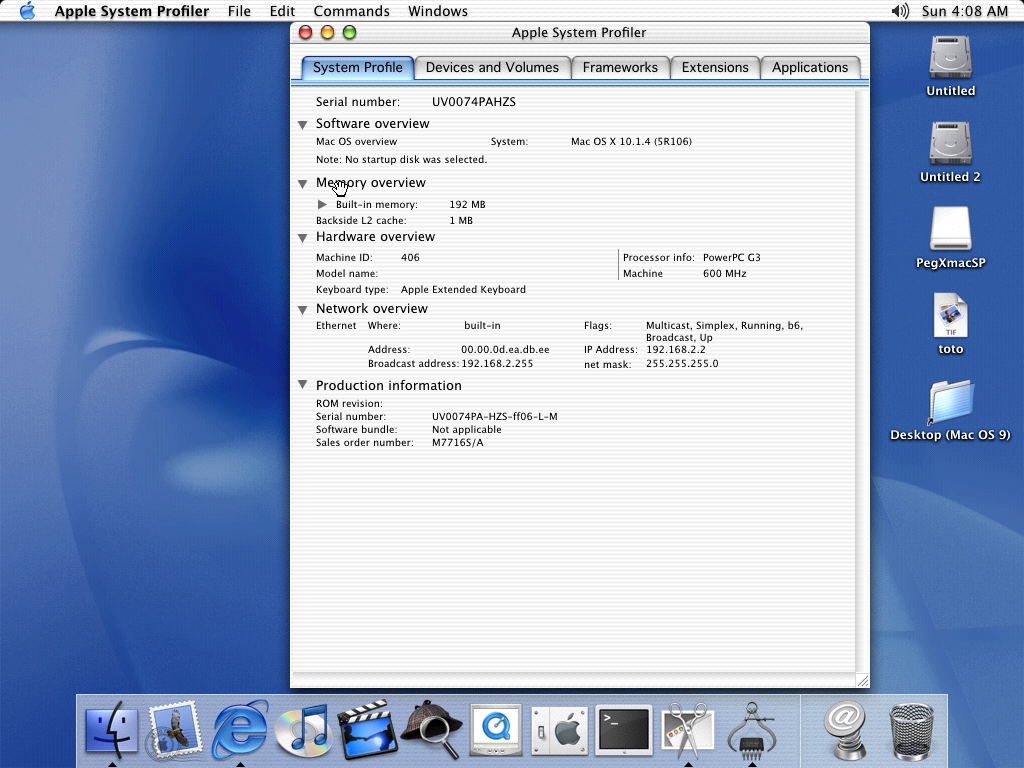Click the 192 MB built-in memory value
This screenshot has width=1024, height=768.
[x=468, y=204]
